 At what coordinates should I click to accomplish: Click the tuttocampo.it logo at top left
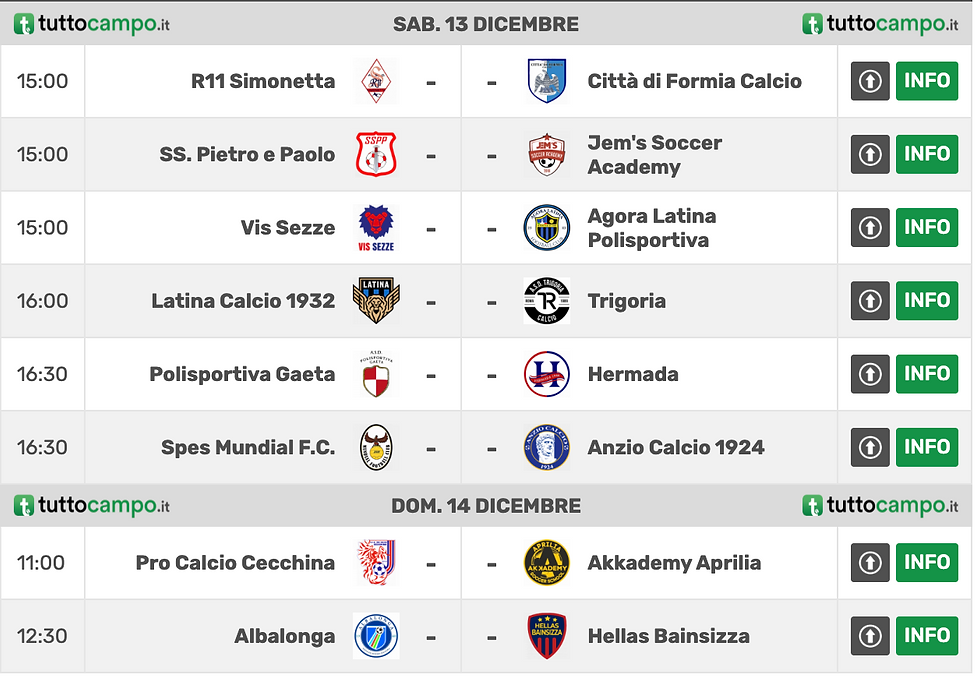[91, 24]
